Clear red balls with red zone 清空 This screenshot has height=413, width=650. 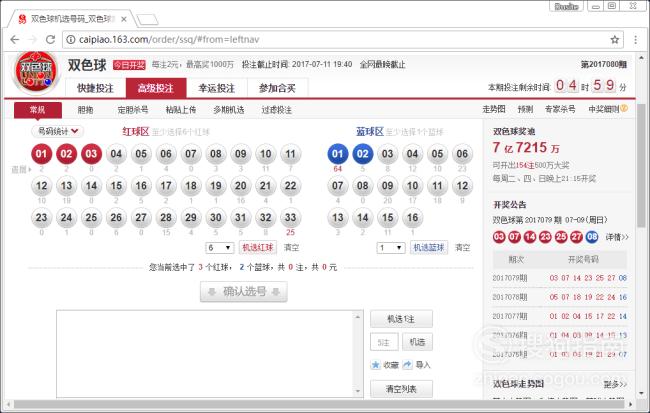(x=291, y=248)
